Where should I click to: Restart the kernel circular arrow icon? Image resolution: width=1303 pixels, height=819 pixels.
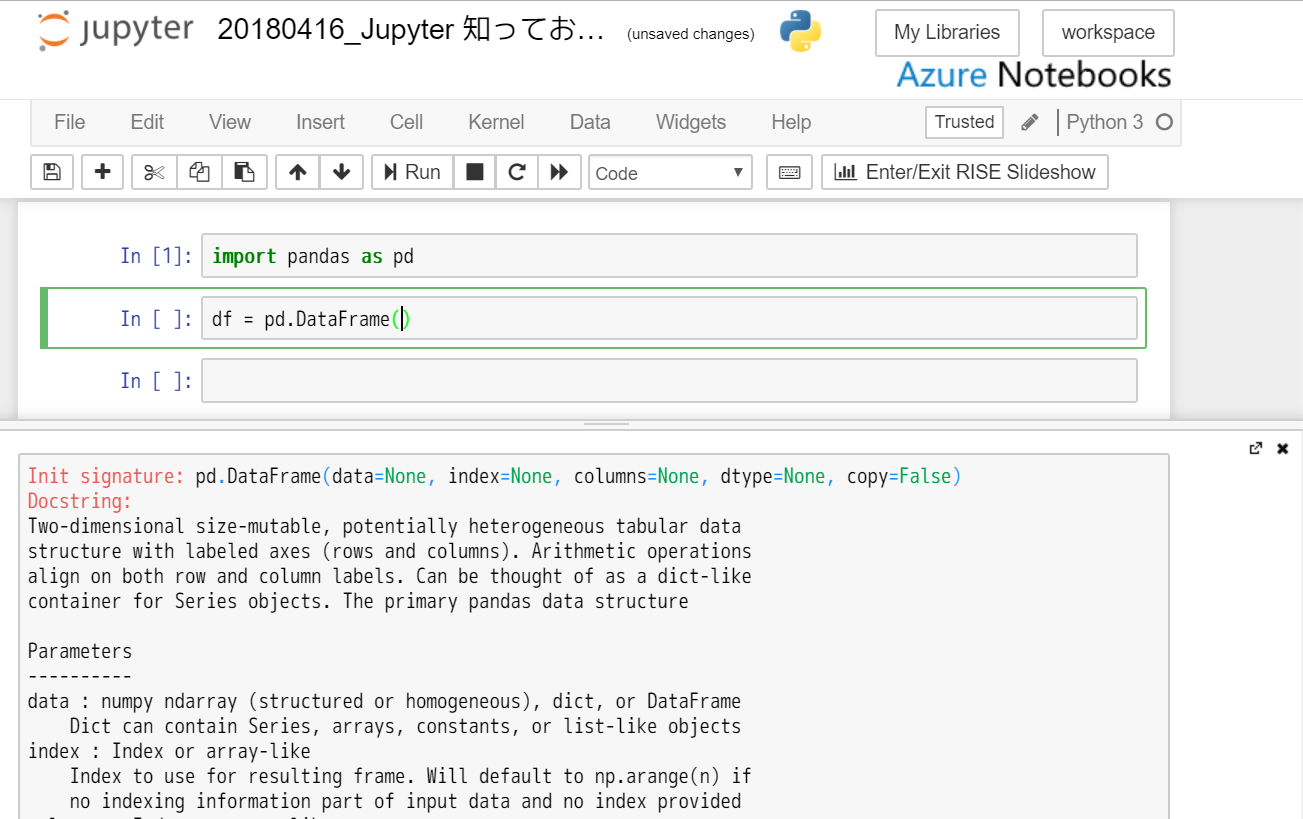517,172
